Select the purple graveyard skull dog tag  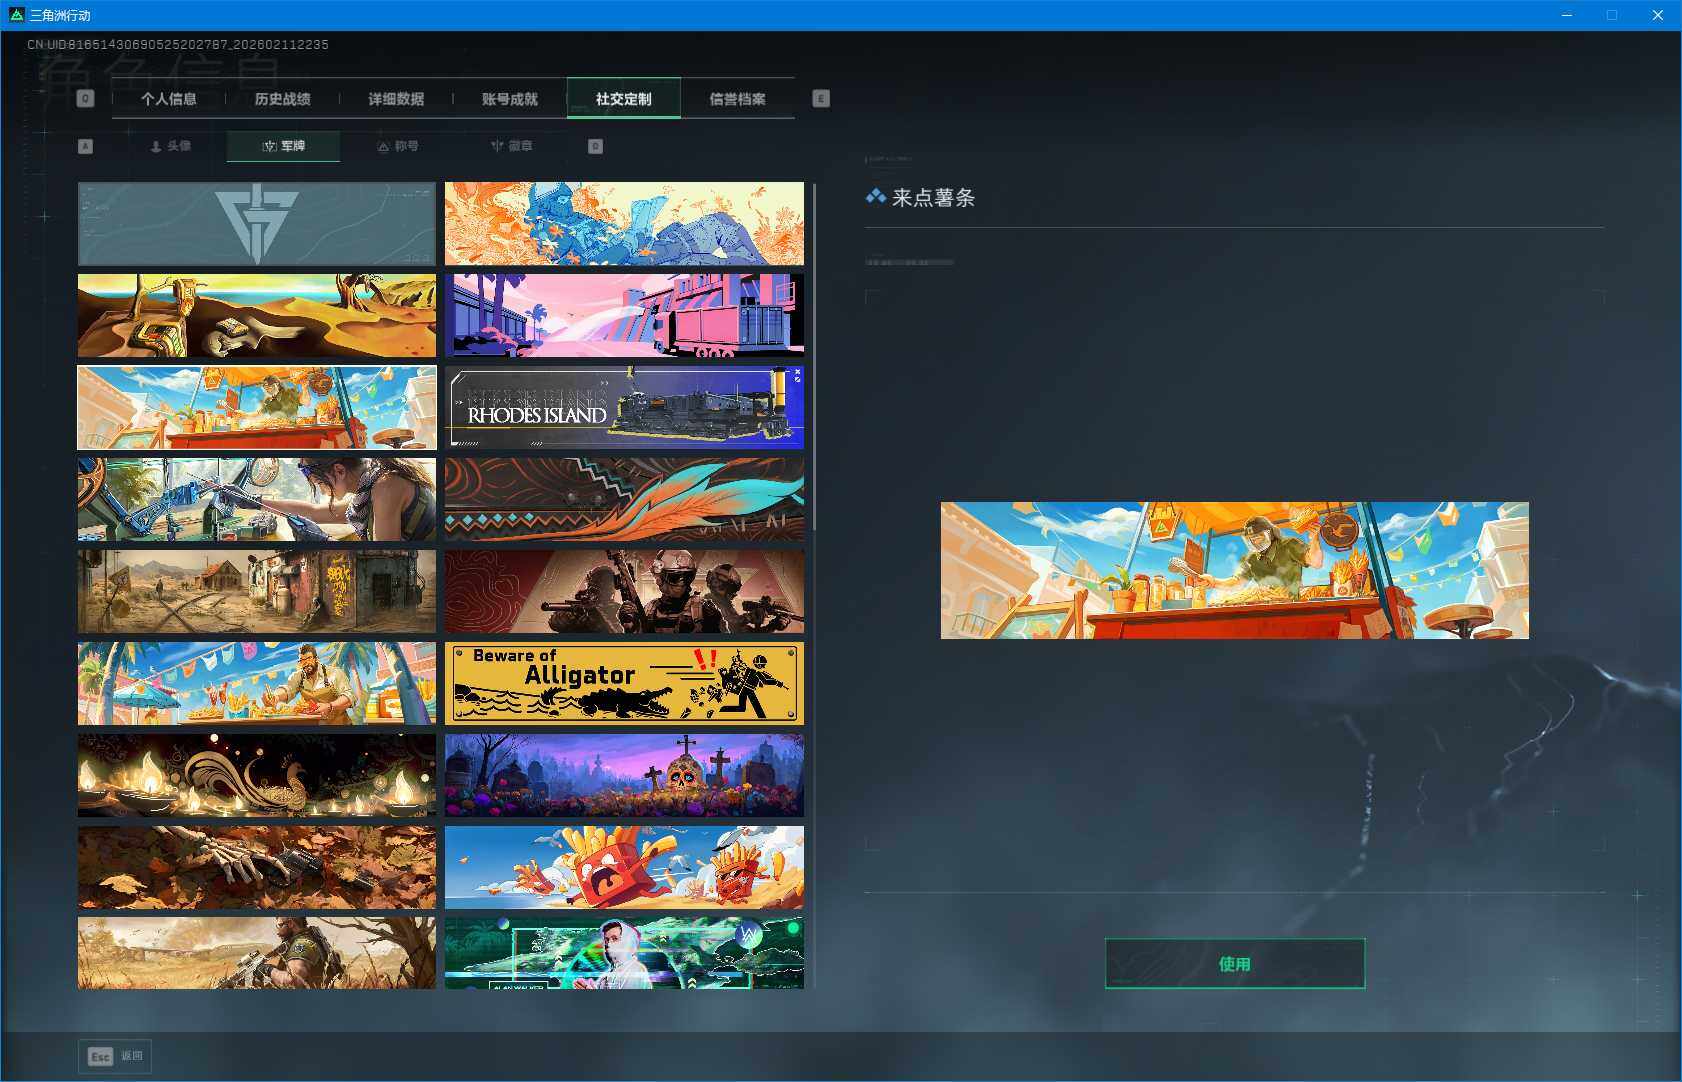point(624,776)
